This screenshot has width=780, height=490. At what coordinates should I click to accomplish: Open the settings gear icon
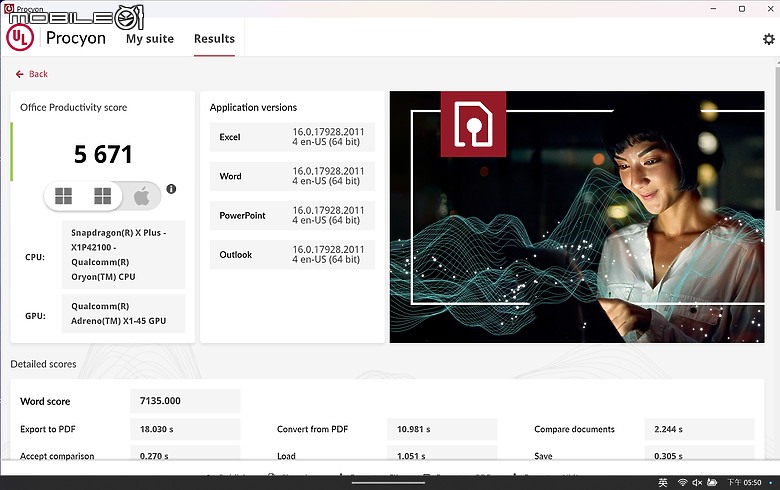769,39
